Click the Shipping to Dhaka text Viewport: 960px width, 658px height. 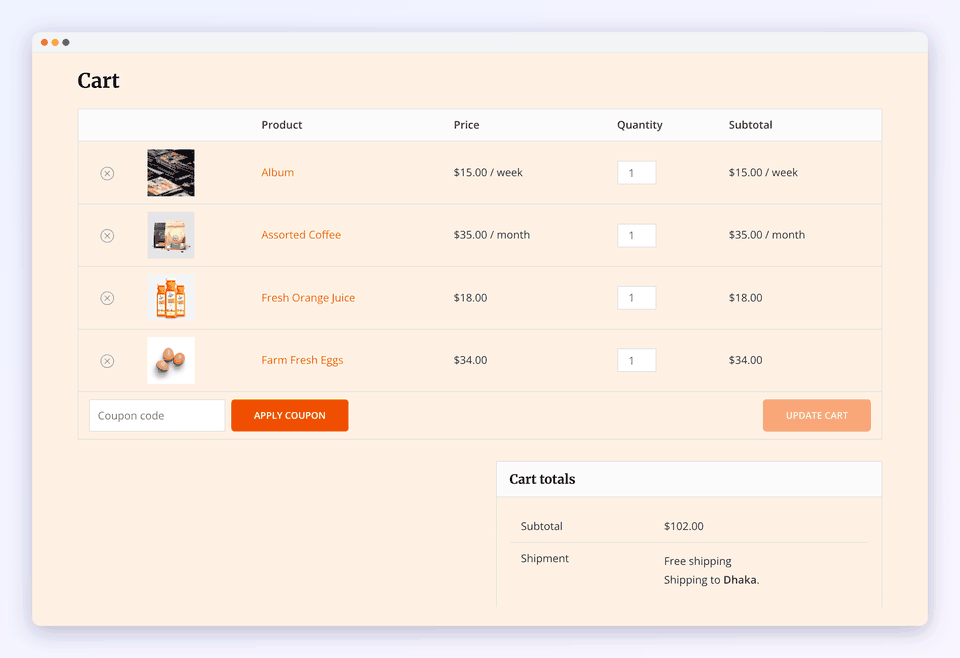(711, 580)
